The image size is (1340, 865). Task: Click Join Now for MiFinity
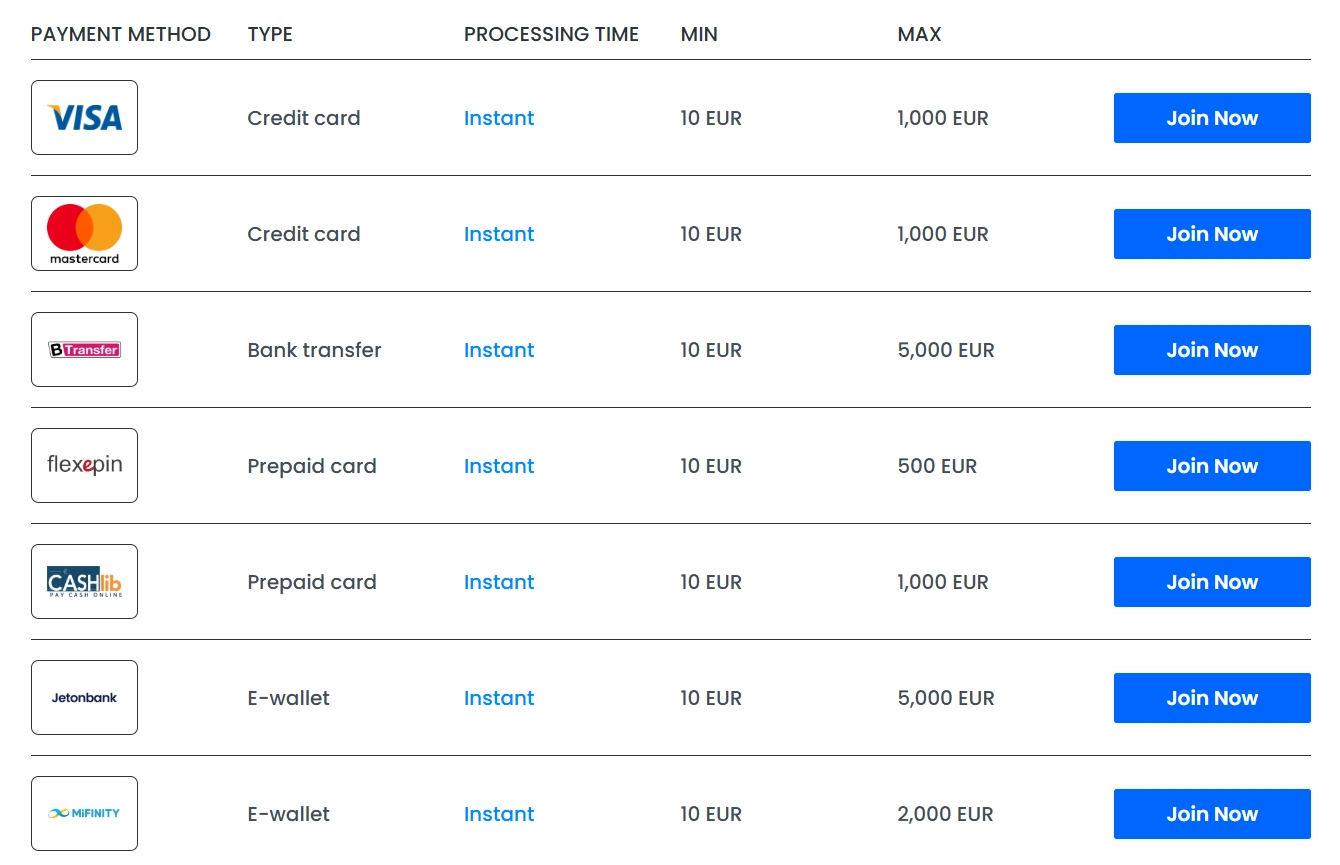[1212, 814]
